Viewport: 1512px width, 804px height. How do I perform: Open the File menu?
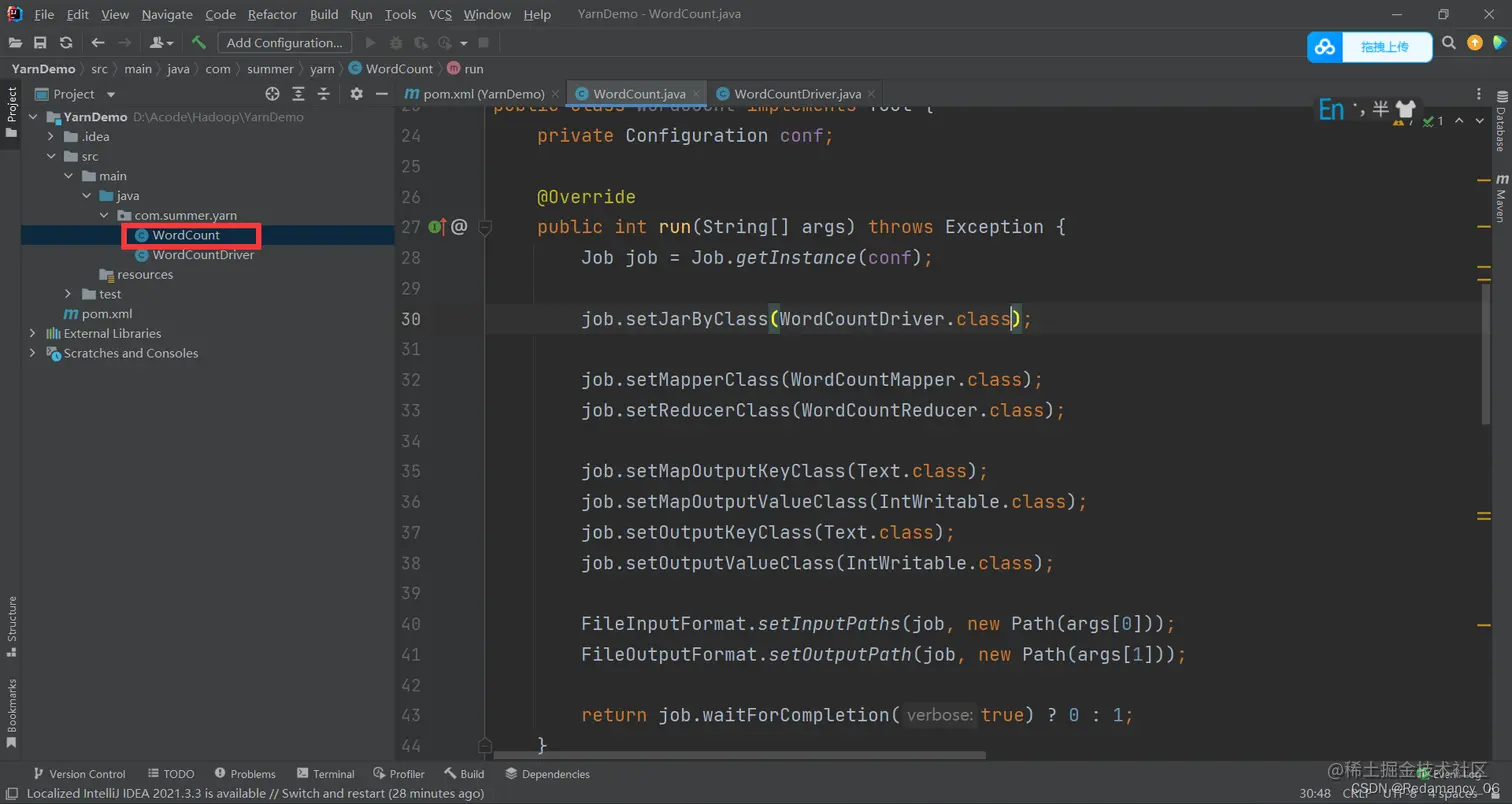44,15
